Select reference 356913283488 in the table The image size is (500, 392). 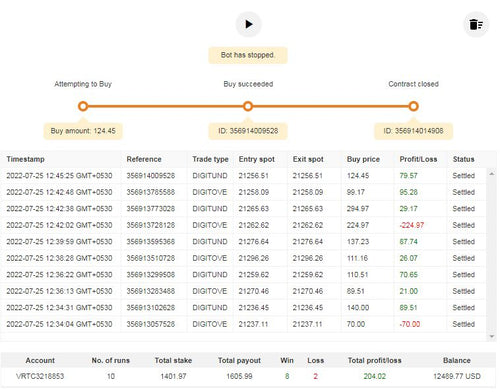(151, 291)
